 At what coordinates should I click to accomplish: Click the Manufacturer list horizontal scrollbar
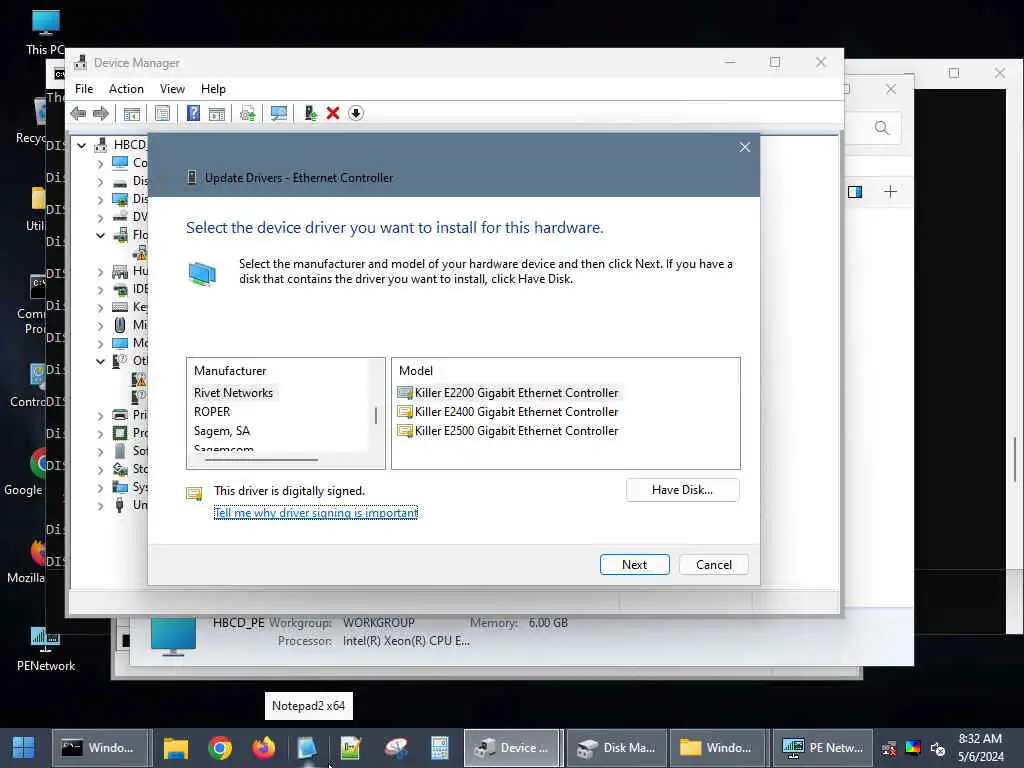[x=261, y=460]
